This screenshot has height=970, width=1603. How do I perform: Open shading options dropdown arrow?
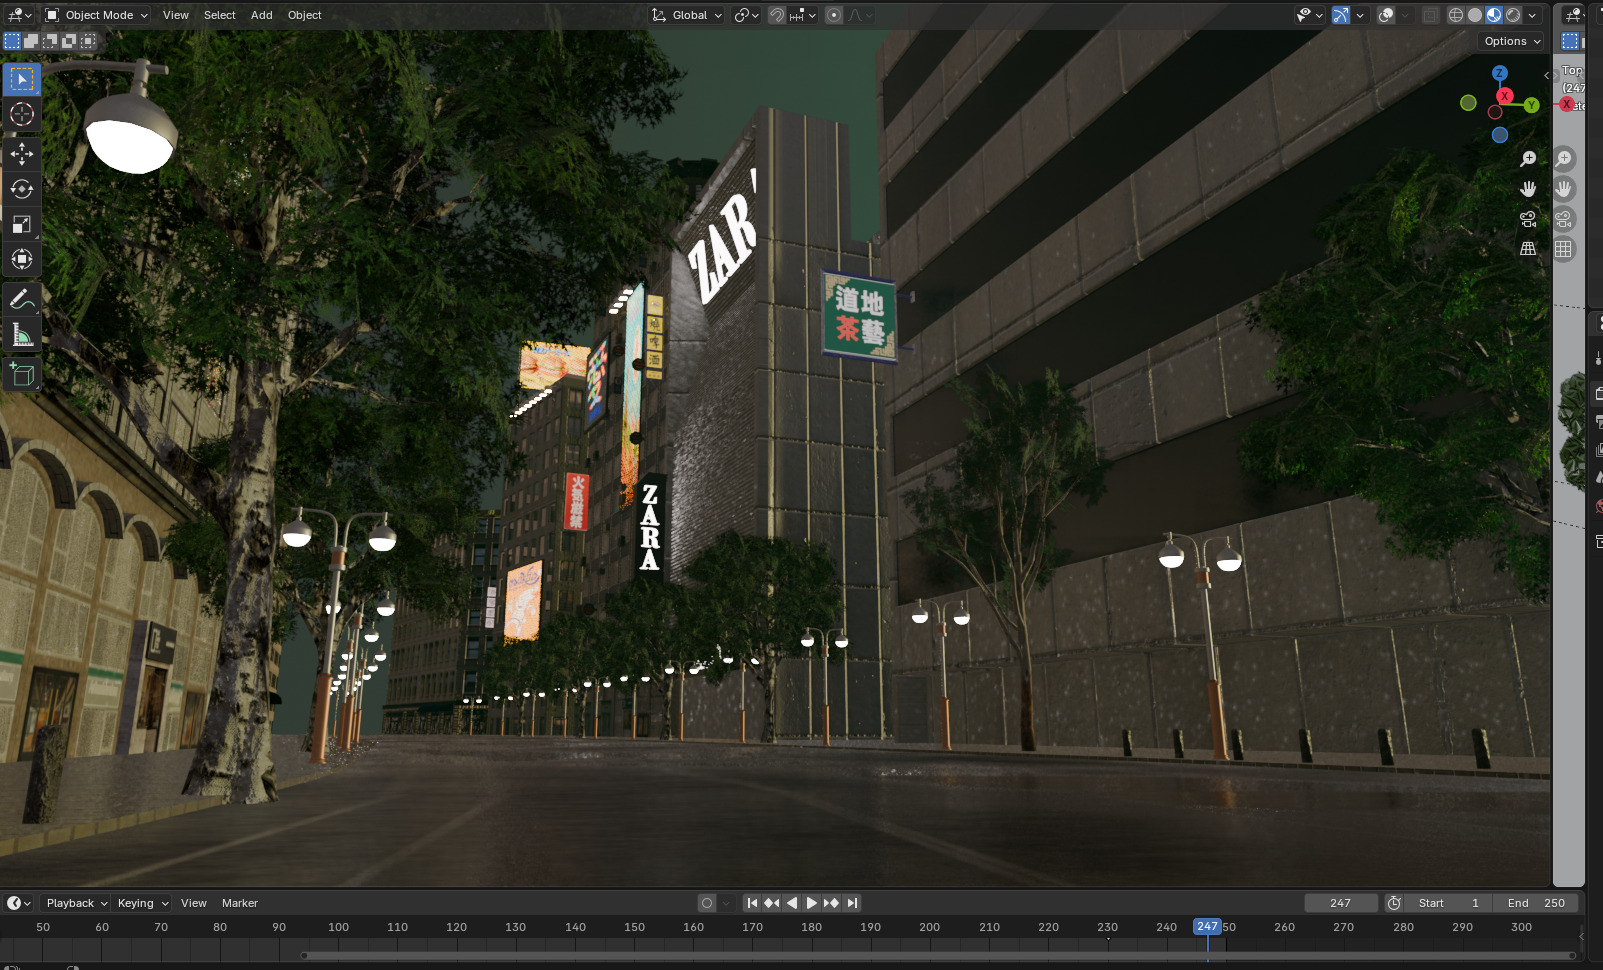coord(1532,15)
